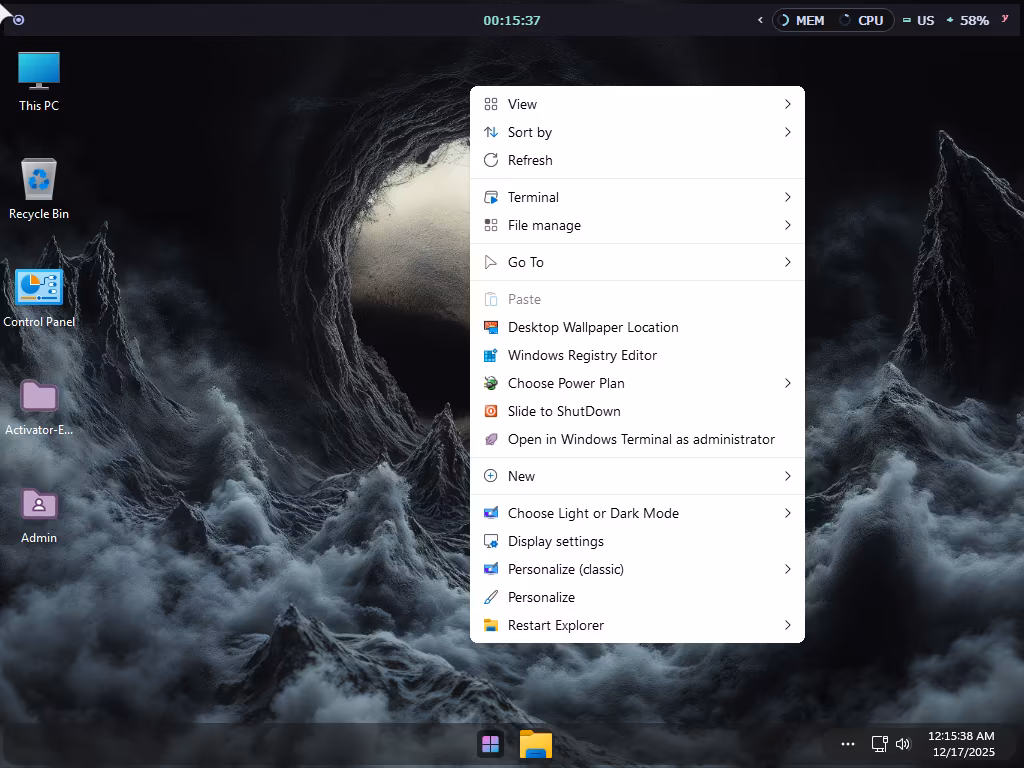Click the network icon in system tray
1024x768 pixels.
coord(879,744)
